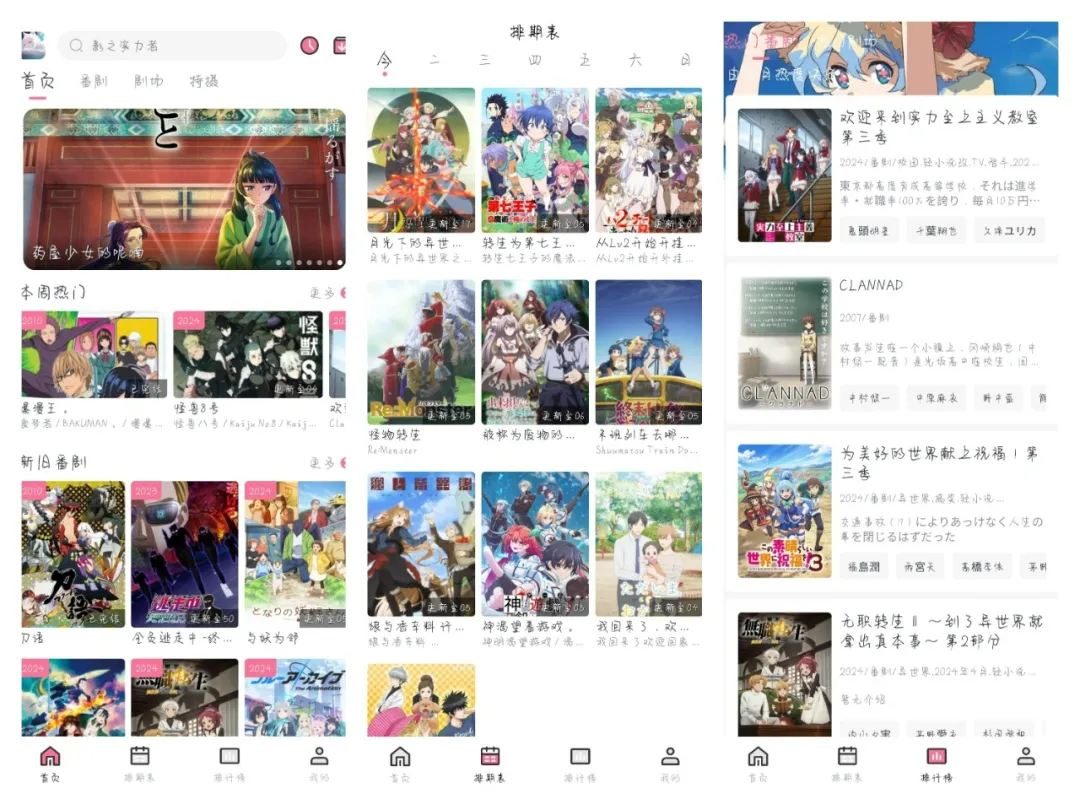Tap the profile icon in the ranking screen
The width and height of the screenshot is (1080, 810).
[1026, 756]
